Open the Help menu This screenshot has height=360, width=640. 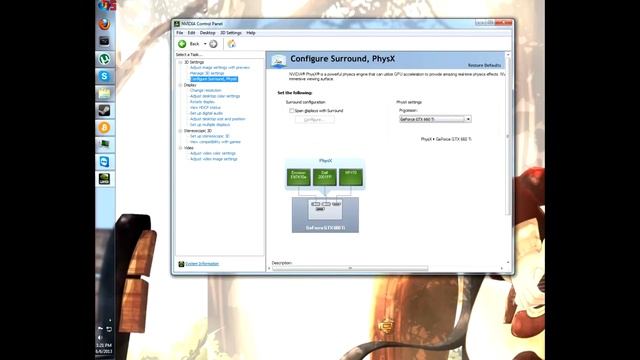[251, 33]
